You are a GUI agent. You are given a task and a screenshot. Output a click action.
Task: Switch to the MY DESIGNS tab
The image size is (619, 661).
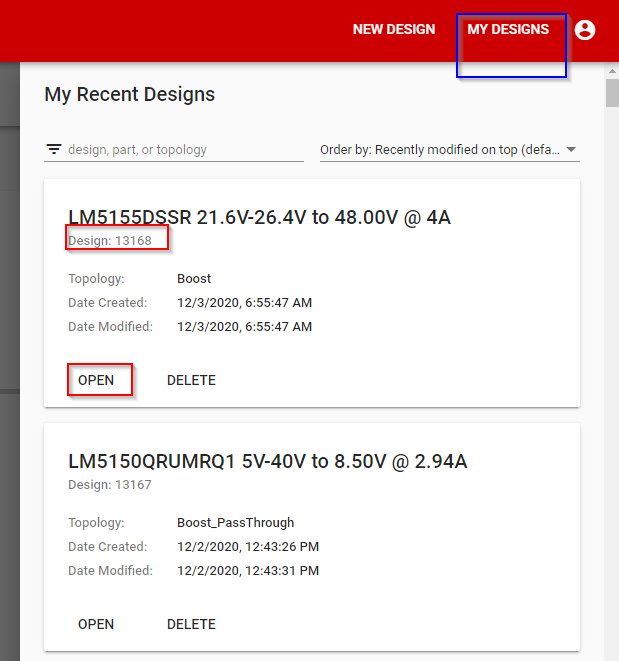pyautogui.click(x=508, y=30)
